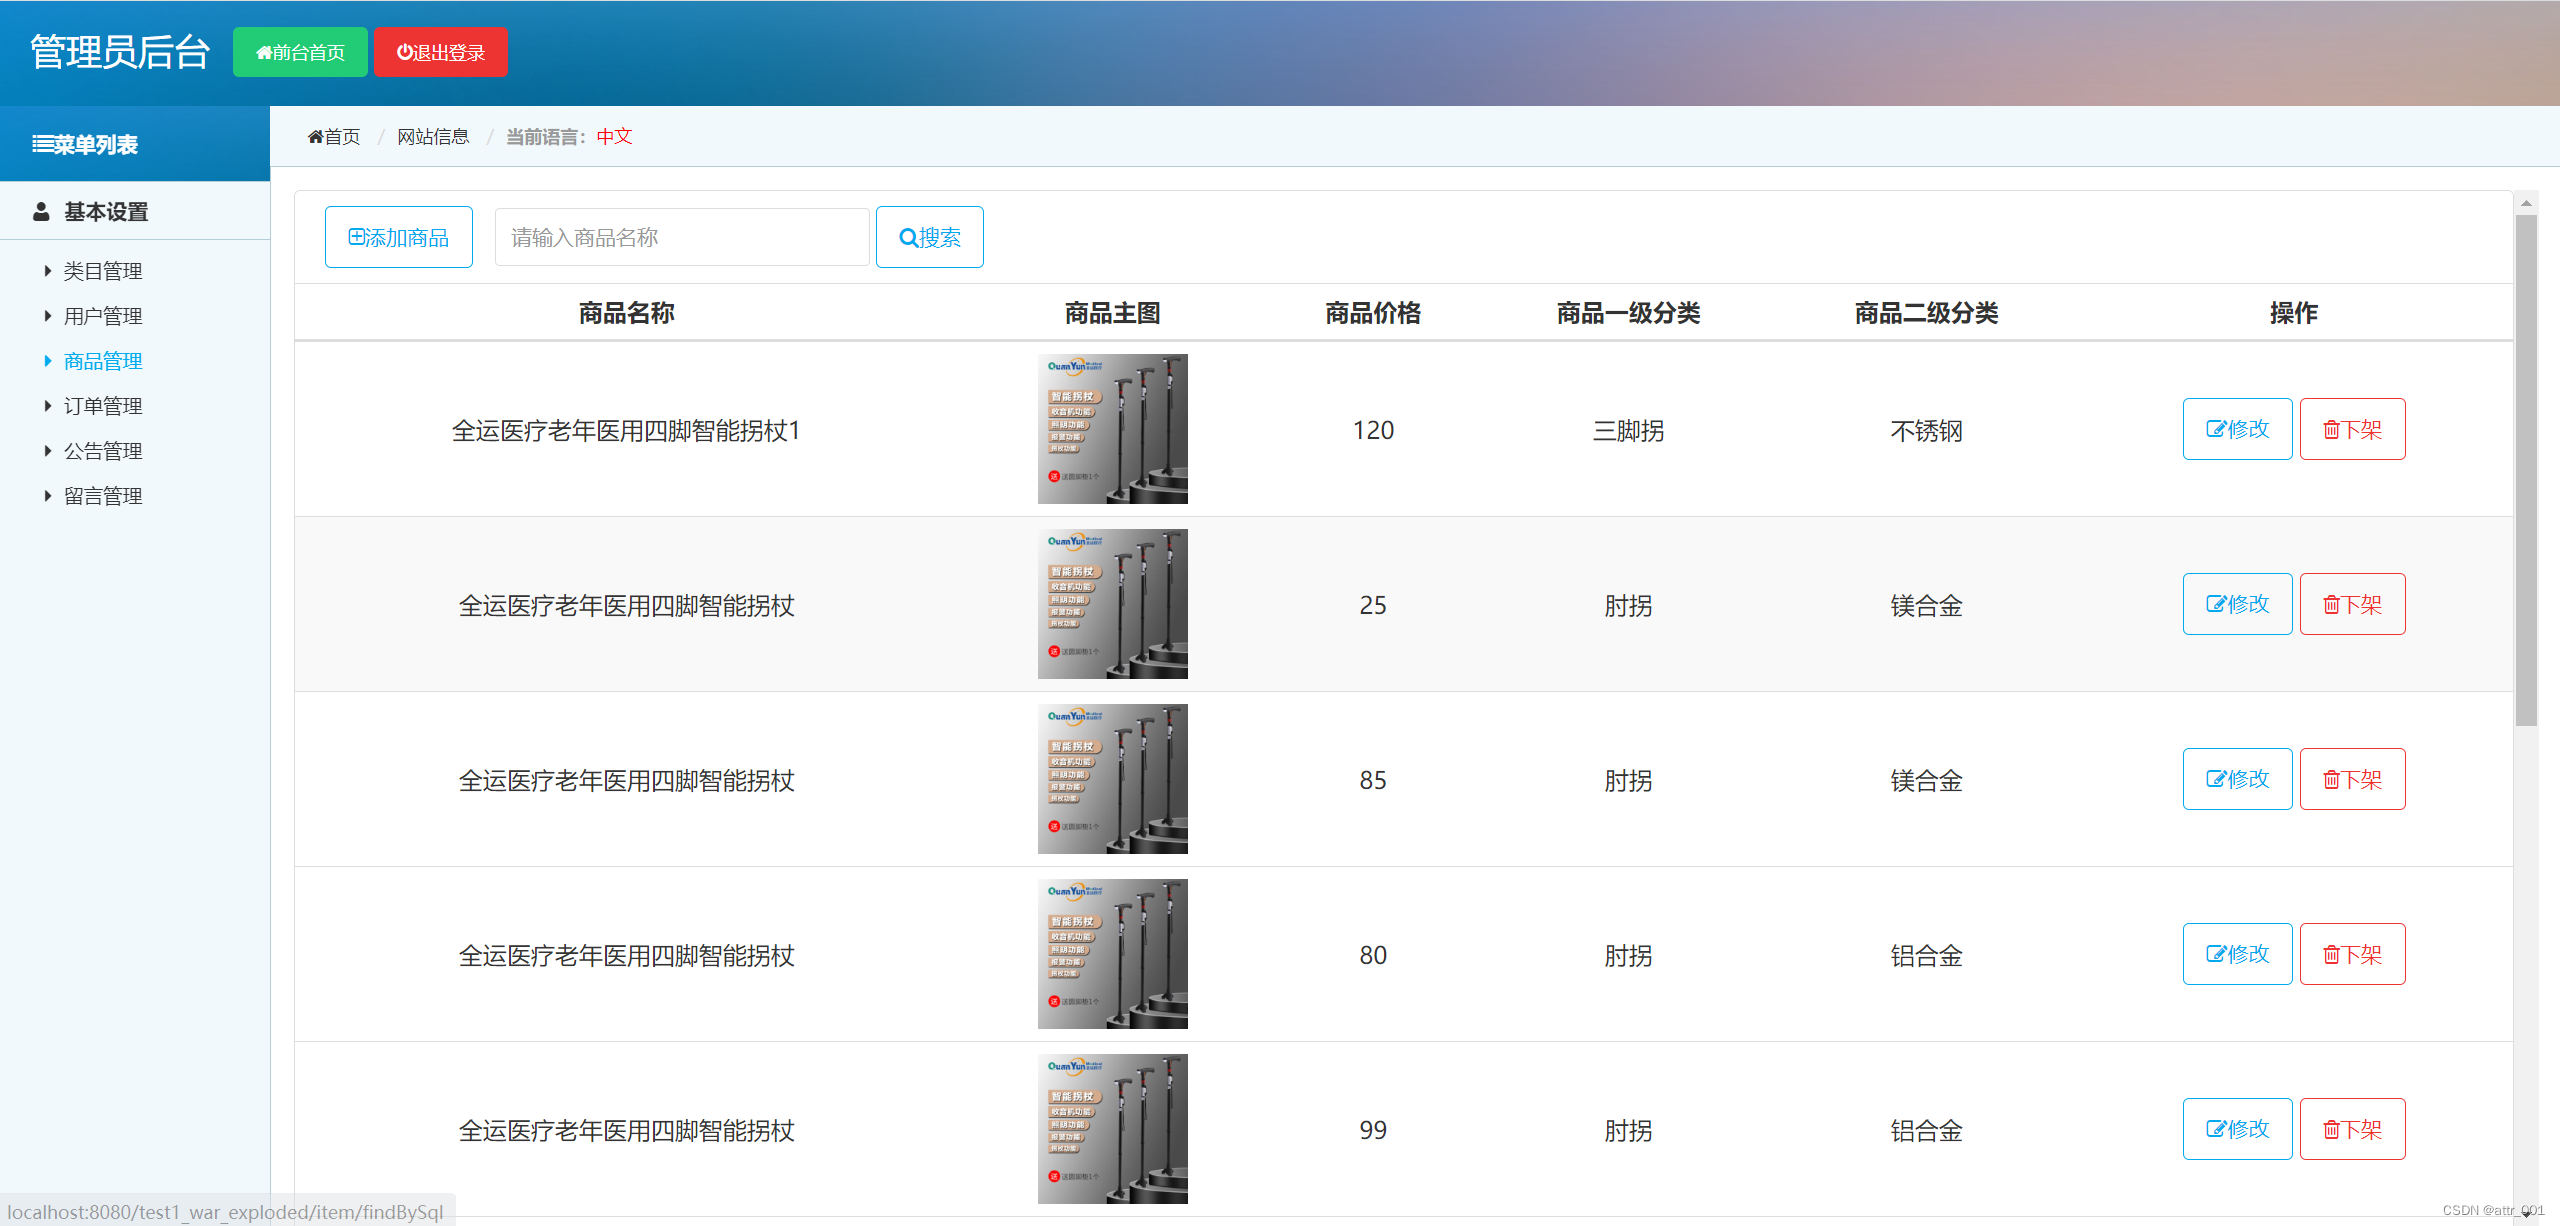
Task: Click 修改 for the 120-priced product
Action: pyautogui.click(x=2237, y=429)
